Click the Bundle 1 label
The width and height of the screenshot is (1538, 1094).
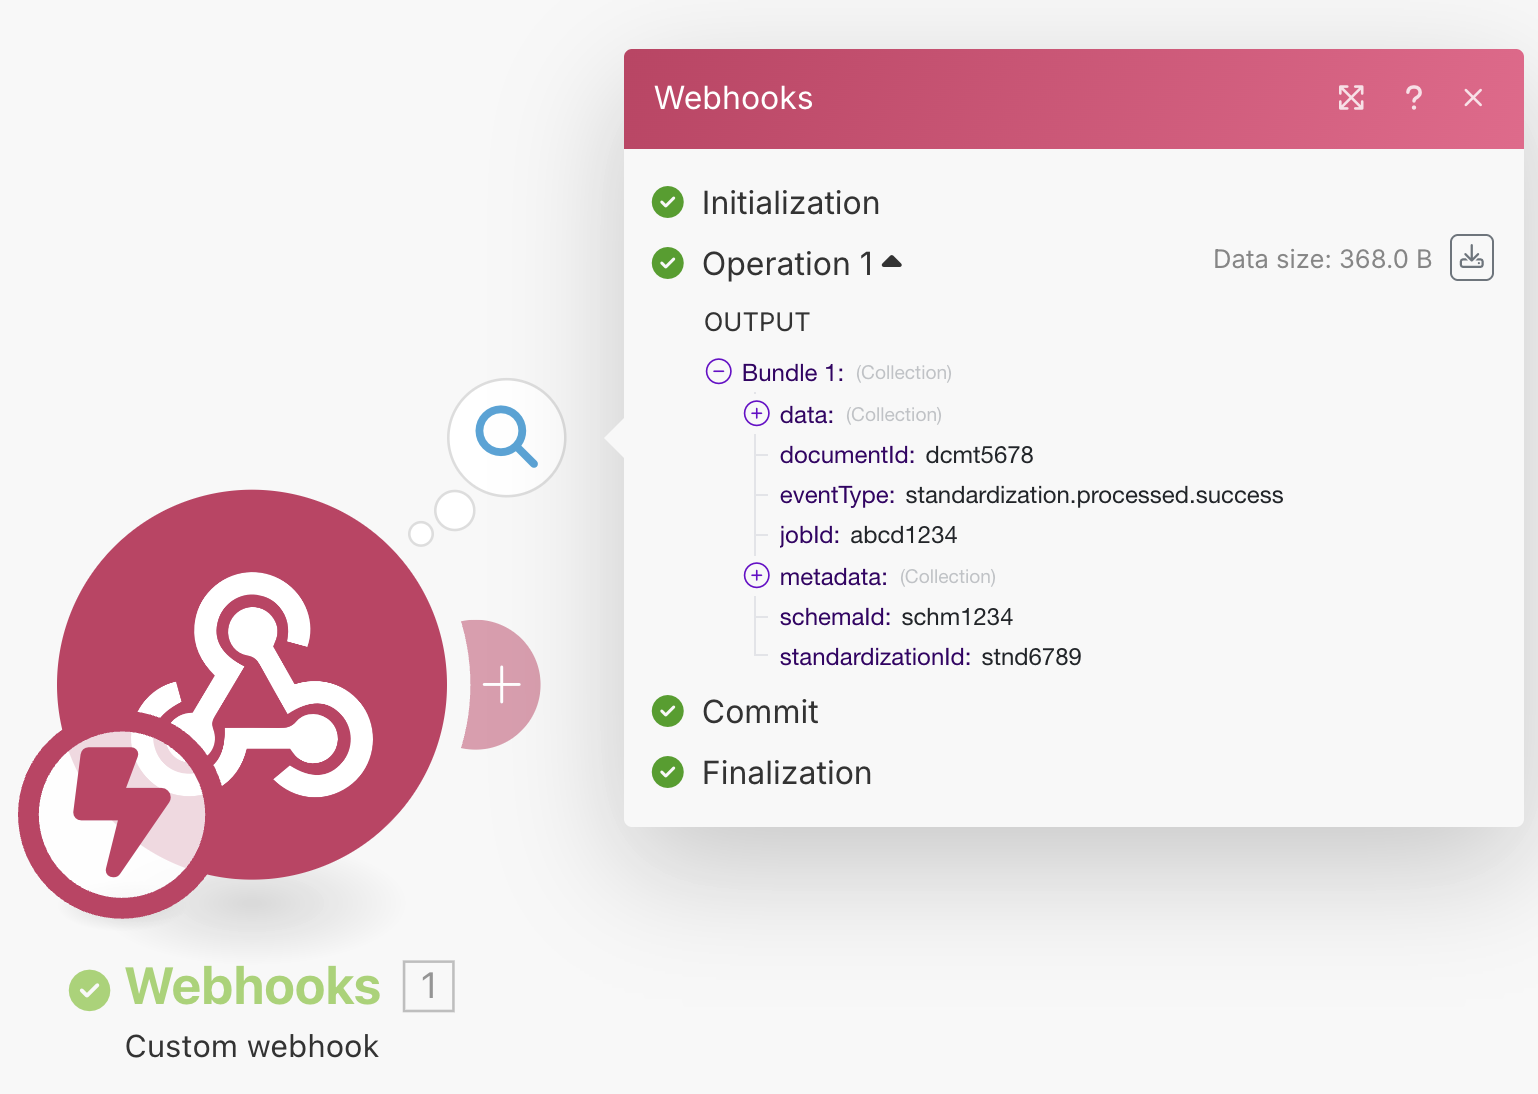(x=793, y=373)
